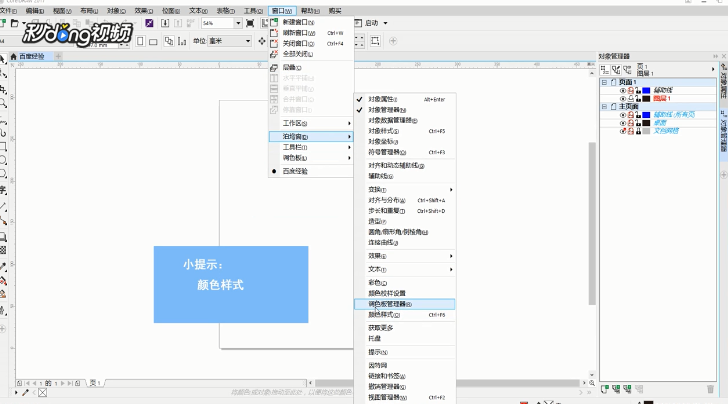Expand the 调色板 submenu in Window menu
Screen dimensions: 728x404
tap(311, 158)
